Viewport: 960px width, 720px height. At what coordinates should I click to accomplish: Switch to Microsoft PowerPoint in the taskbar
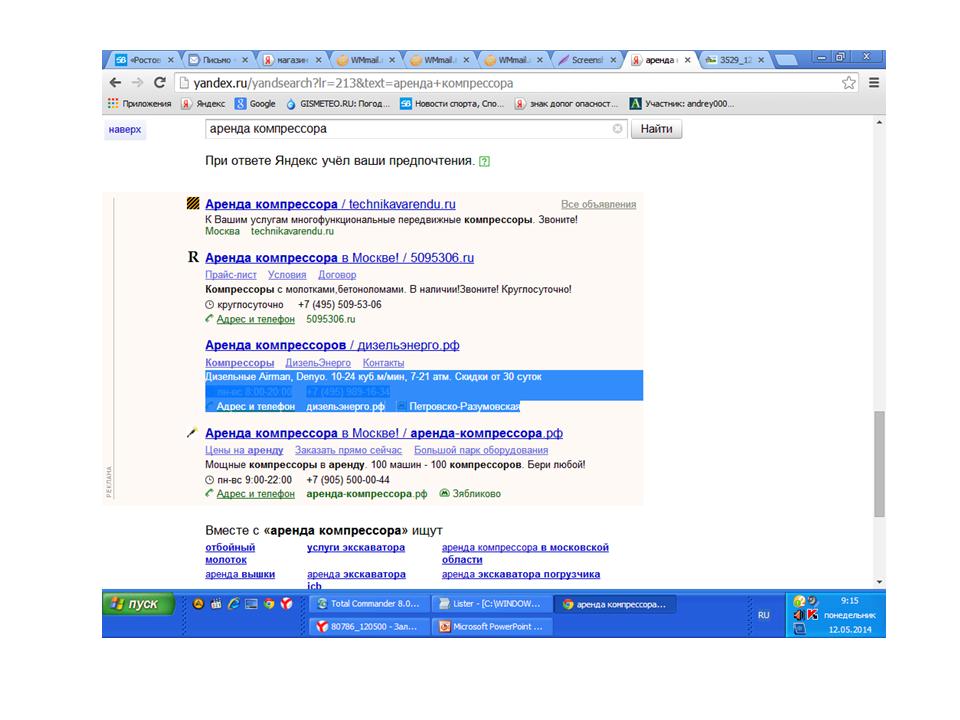[x=491, y=626]
